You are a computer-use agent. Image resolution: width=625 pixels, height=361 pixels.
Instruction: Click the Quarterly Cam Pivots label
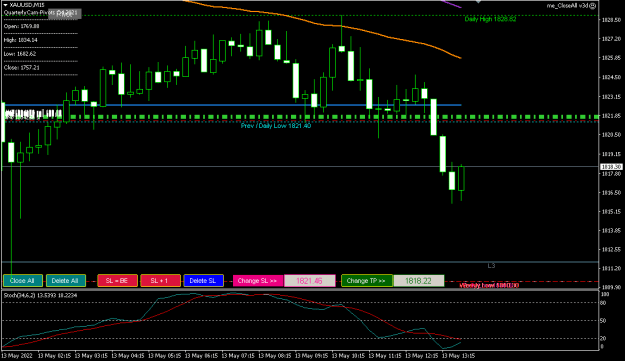40,13
